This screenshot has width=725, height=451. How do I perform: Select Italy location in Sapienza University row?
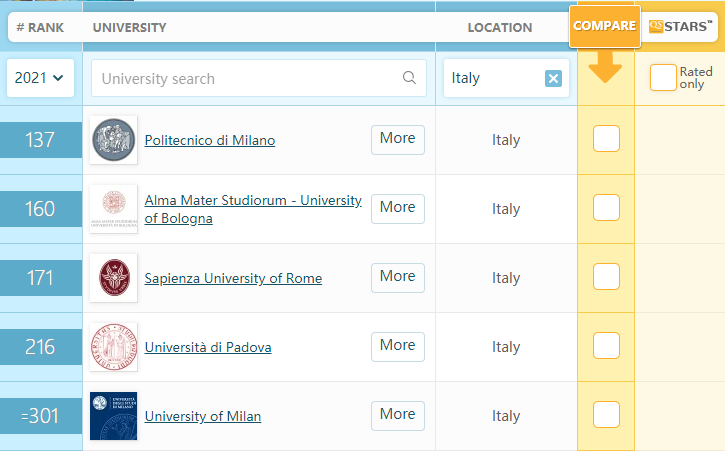coord(506,278)
